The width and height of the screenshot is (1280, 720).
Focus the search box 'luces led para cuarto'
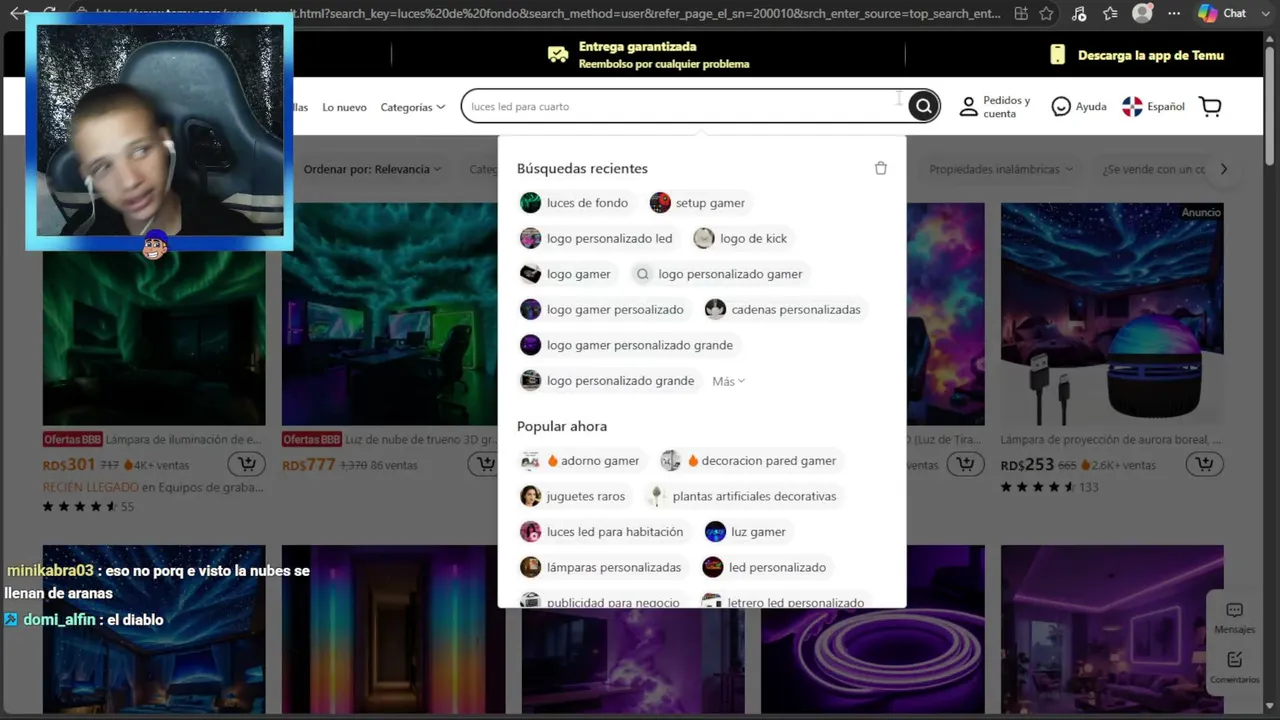click(x=683, y=106)
